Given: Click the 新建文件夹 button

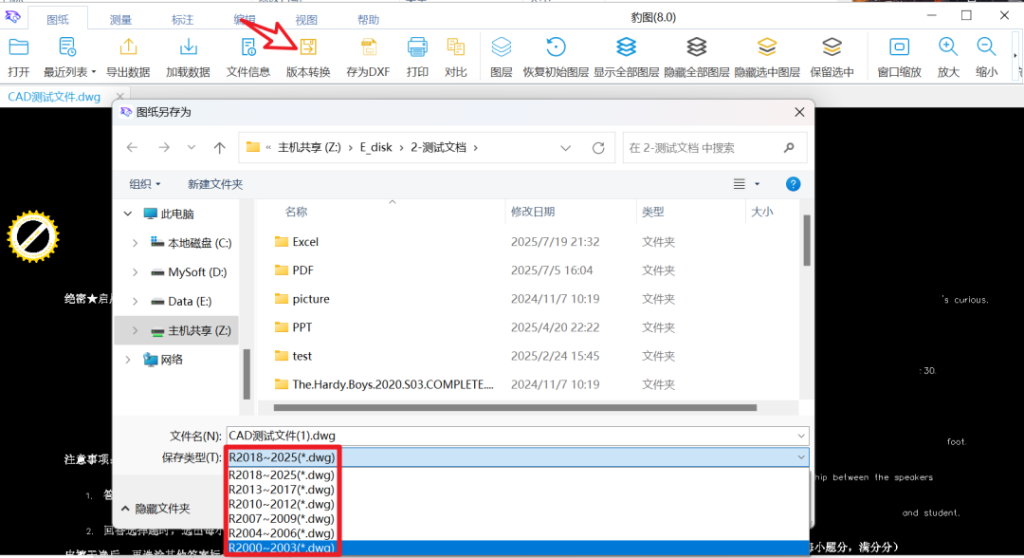Looking at the screenshot, I should coord(215,184).
